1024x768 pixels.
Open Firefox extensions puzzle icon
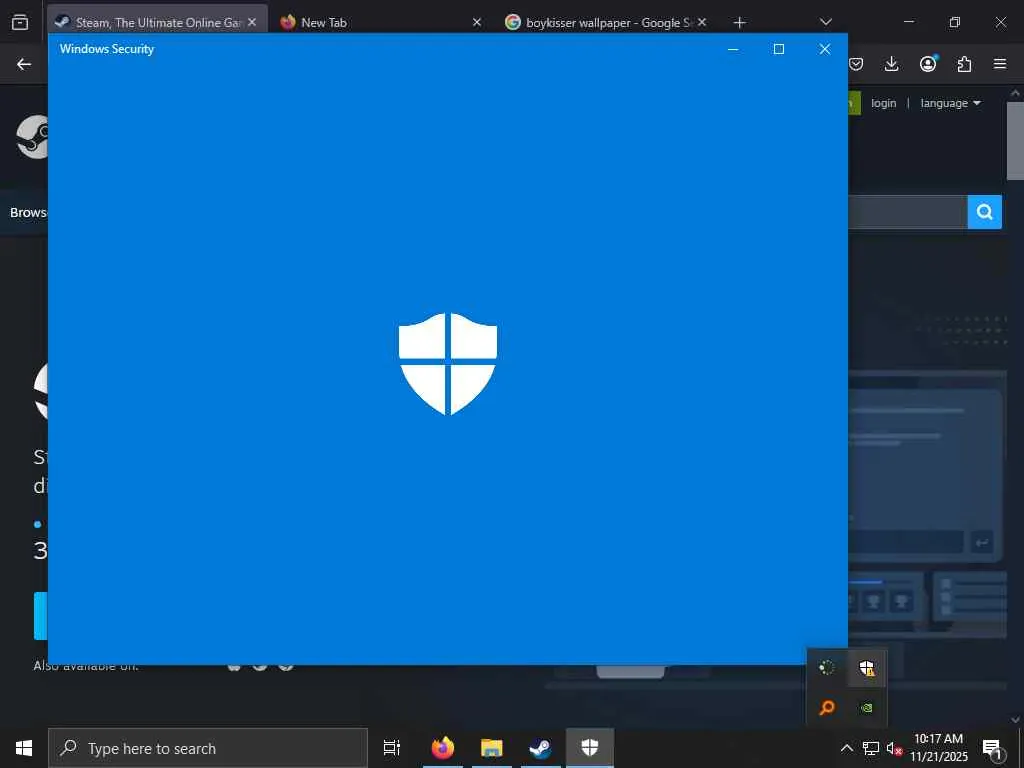(964, 64)
